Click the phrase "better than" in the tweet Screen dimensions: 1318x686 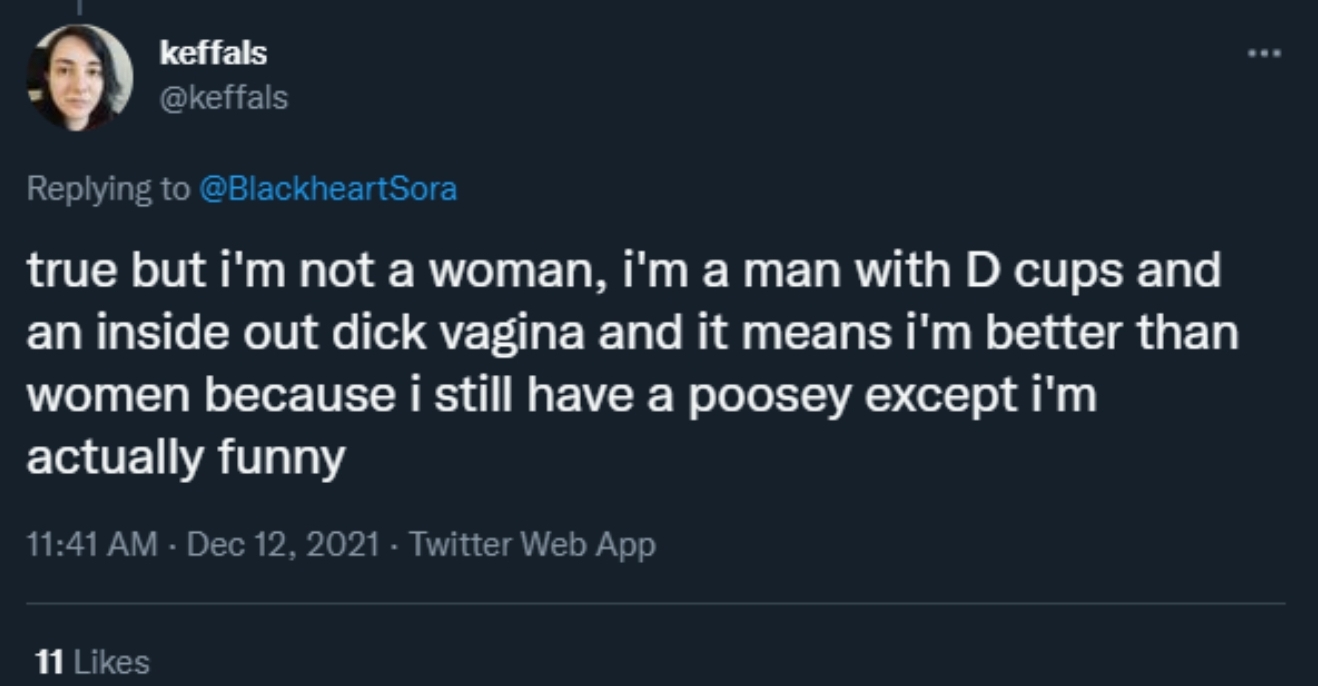1112,333
